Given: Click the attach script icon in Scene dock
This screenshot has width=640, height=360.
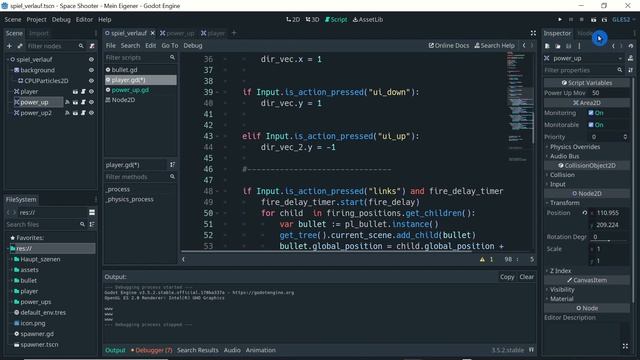Looking at the screenshot, I should click(92, 46).
